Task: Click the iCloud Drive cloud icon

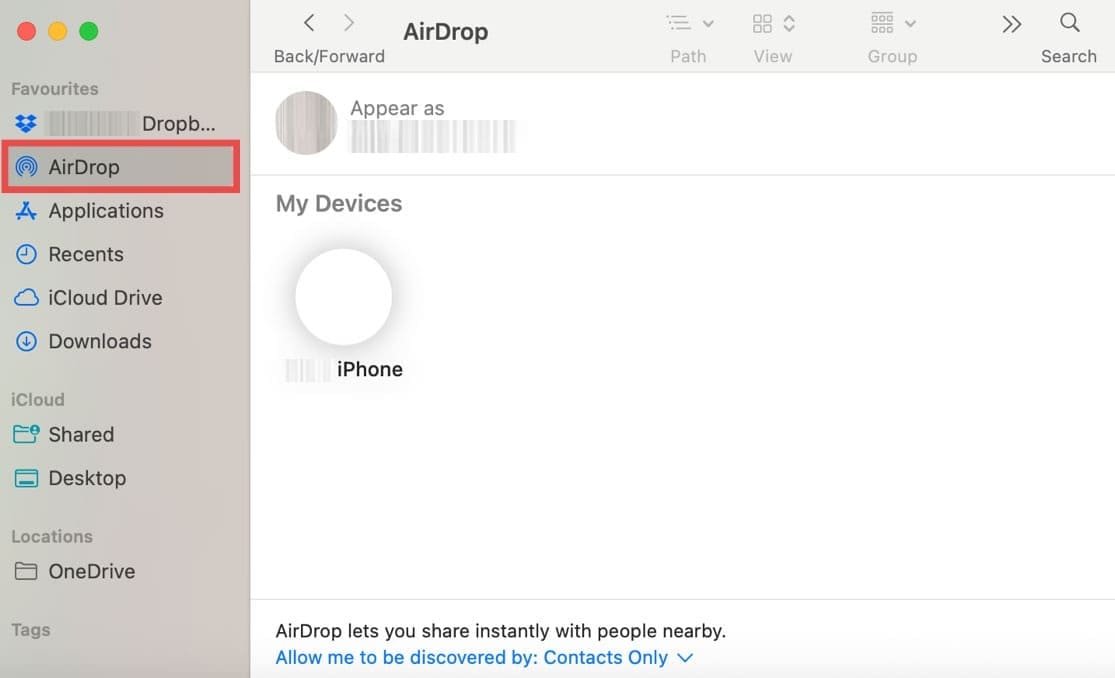Action: tap(26, 297)
